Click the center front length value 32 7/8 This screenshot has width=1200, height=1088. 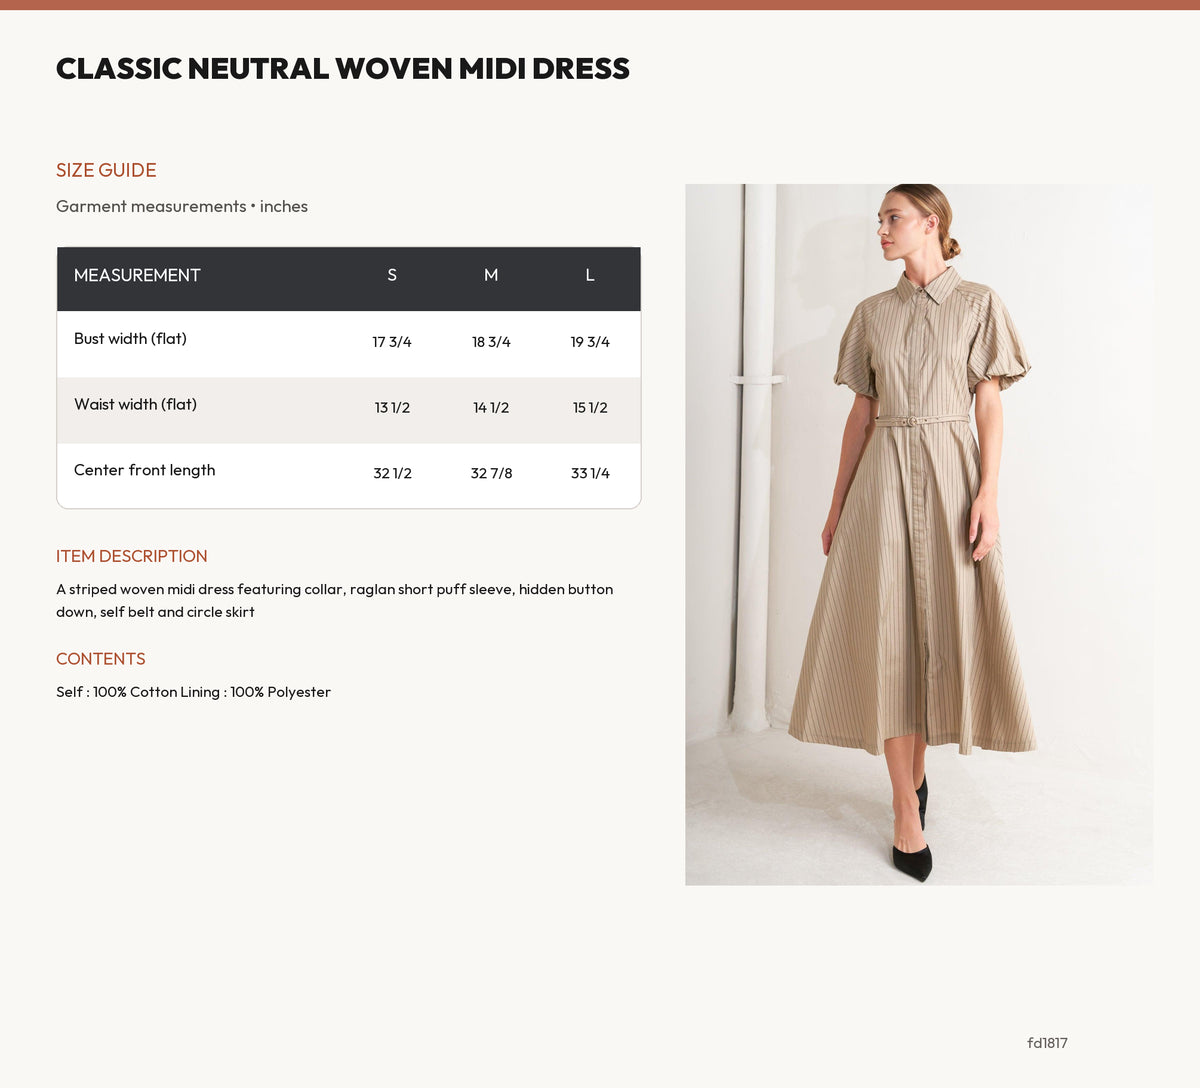pos(491,473)
